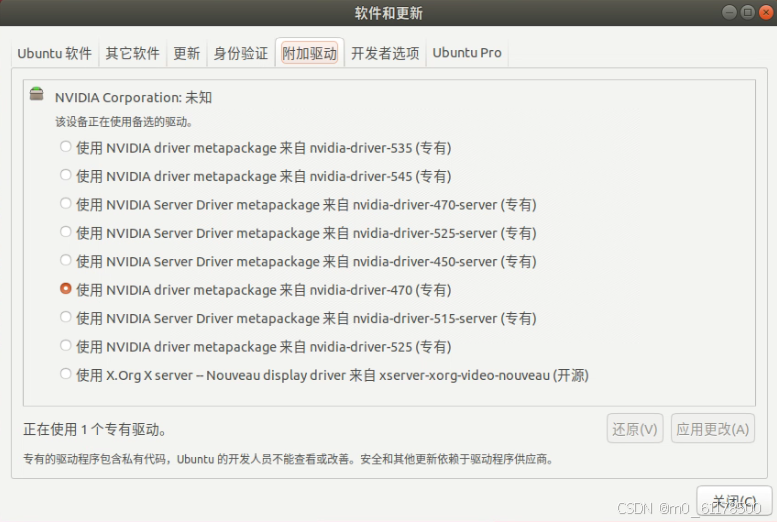Switch to the Ubuntu Pro tab
The image size is (777, 522).
coord(467,53)
